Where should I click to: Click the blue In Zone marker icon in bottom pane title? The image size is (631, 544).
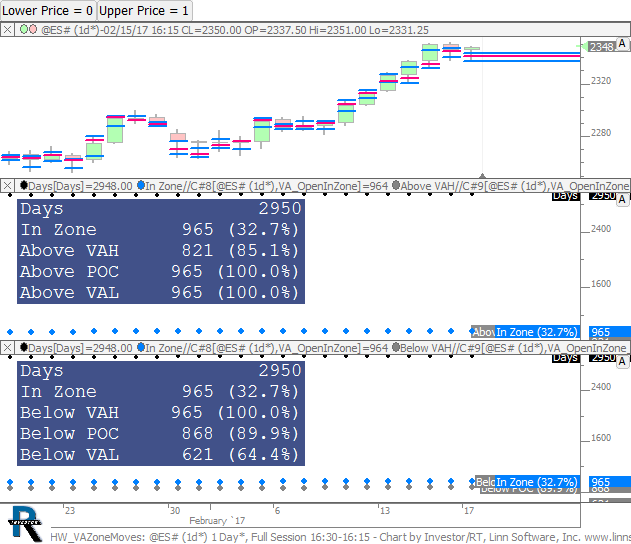point(141,347)
